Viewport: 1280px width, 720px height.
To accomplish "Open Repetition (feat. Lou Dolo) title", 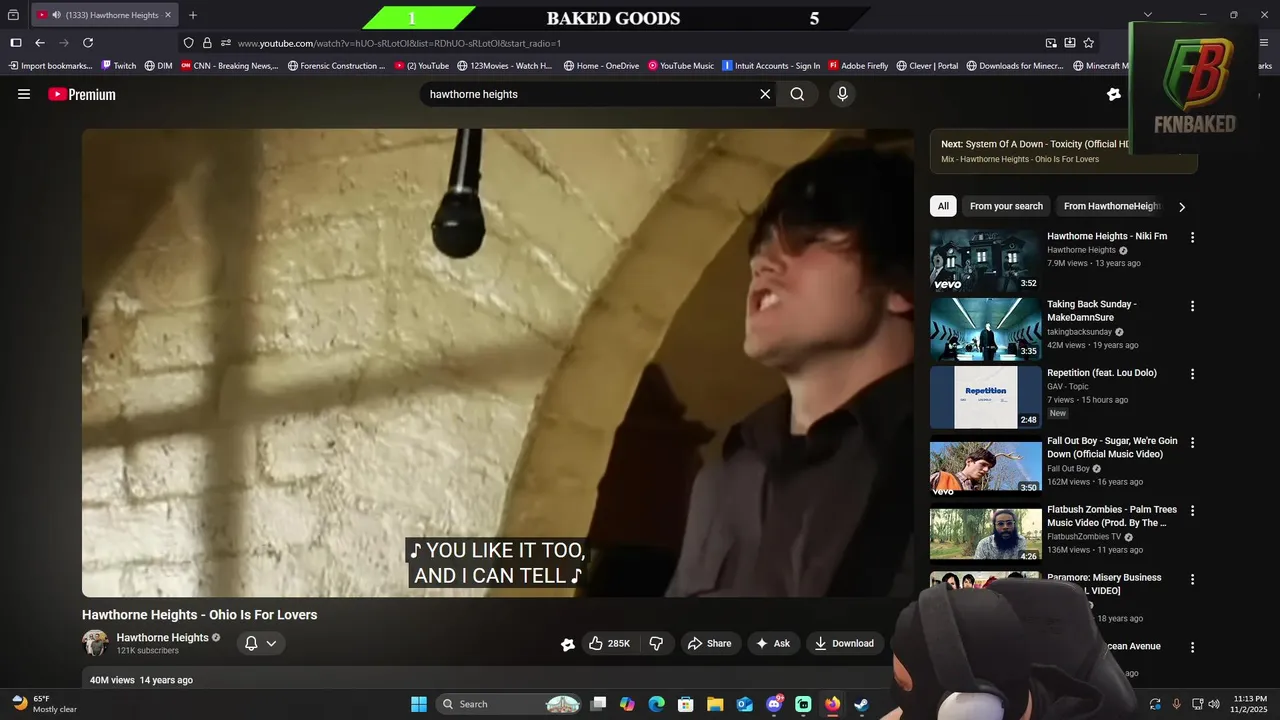I will pos(1102,373).
